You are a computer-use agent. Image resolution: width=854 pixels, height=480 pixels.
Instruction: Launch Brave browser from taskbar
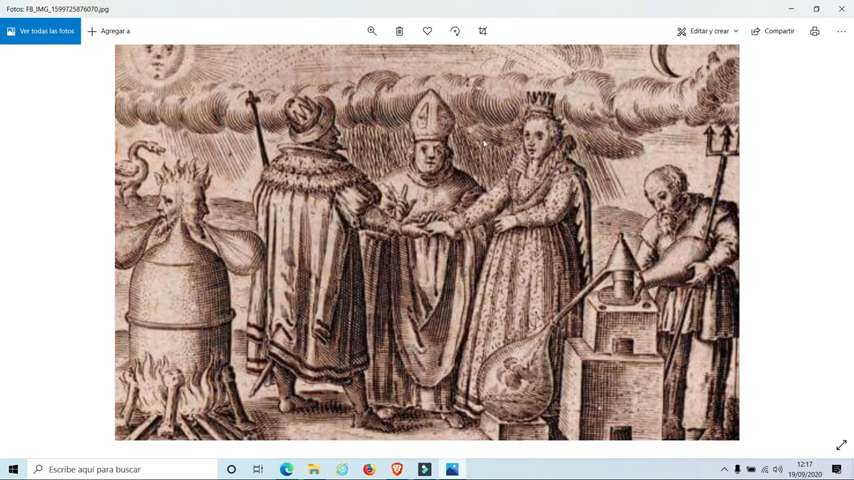click(397, 469)
